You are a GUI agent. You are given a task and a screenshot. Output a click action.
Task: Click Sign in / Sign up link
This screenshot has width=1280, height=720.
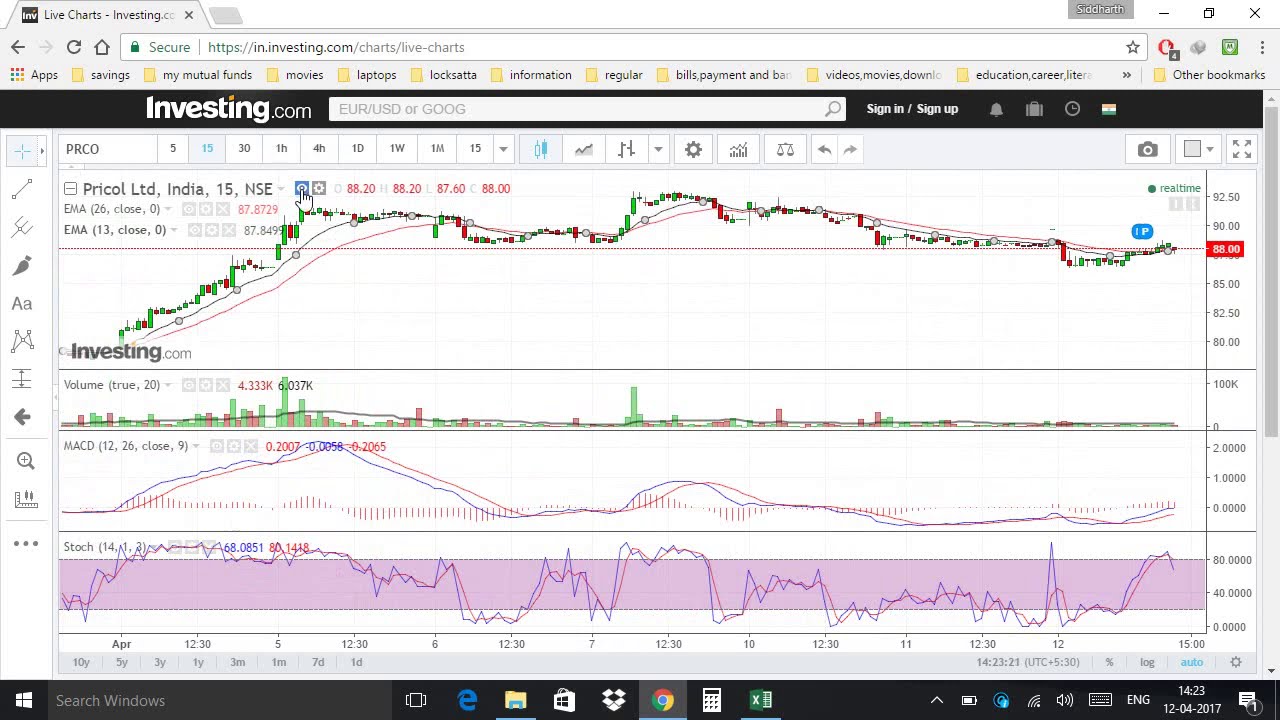coord(912,109)
